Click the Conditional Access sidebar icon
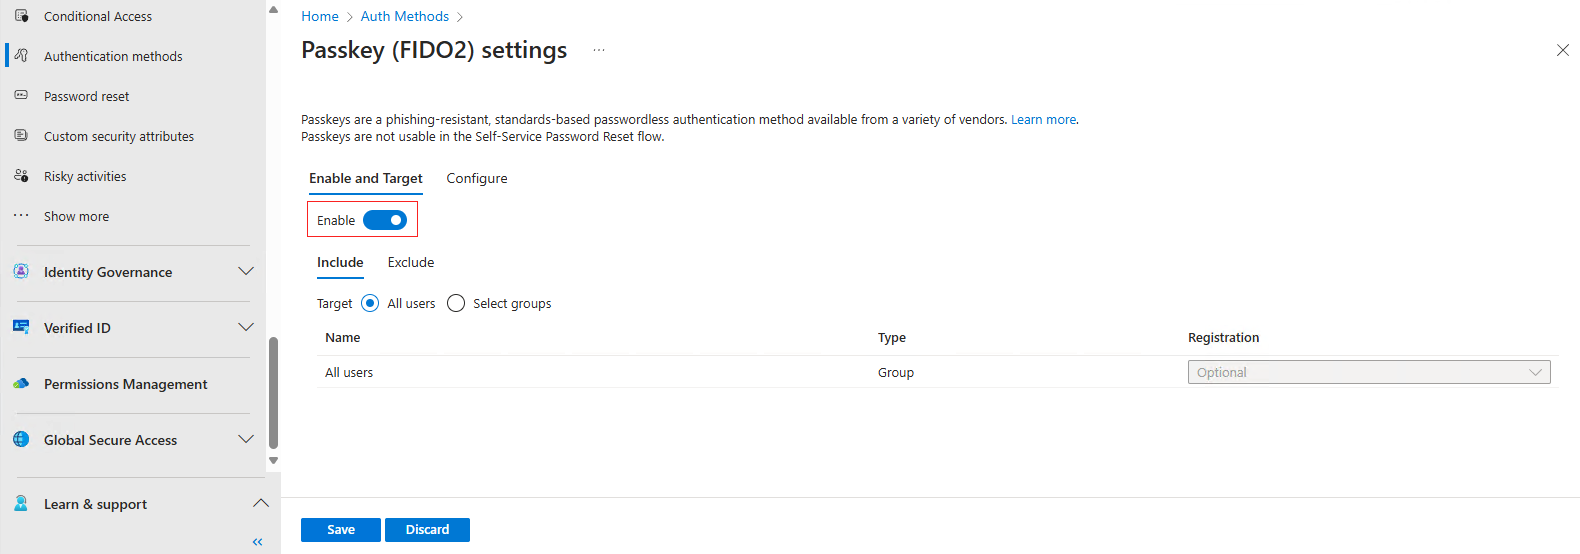1580x554 pixels. click(21, 16)
